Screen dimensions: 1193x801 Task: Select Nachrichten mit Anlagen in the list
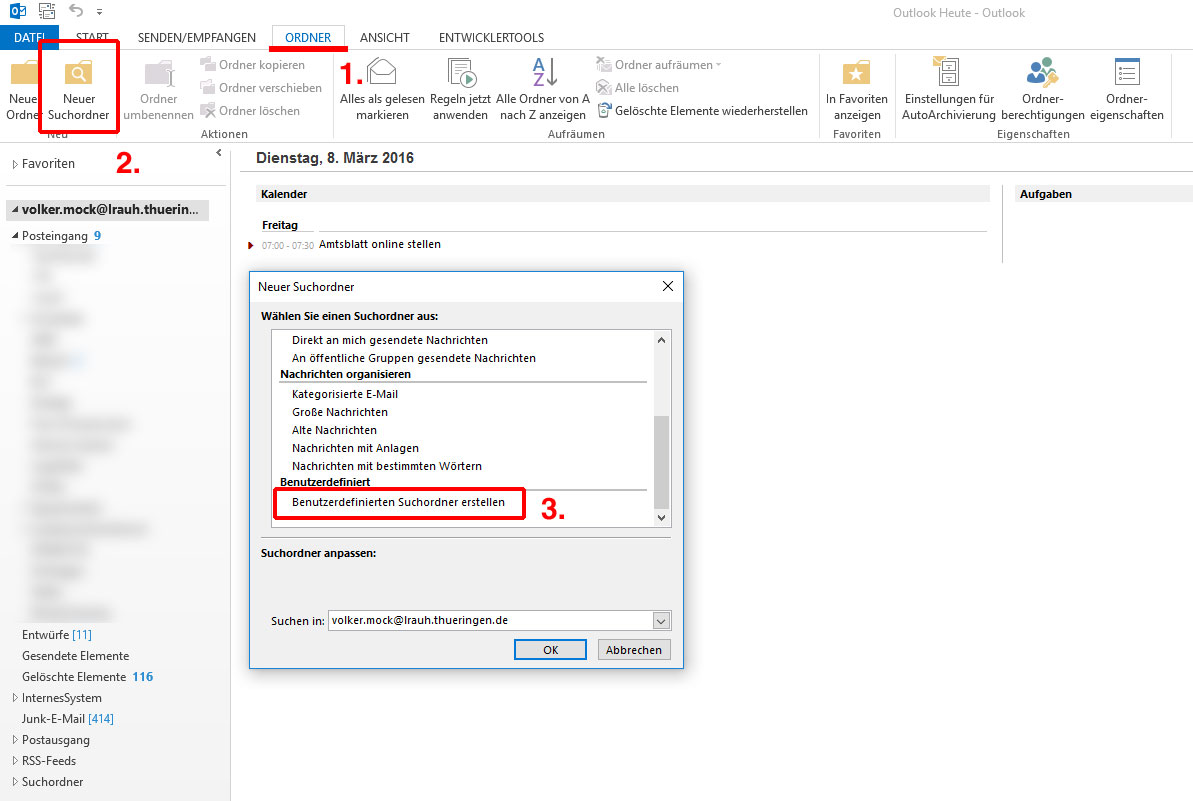click(355, 448)
